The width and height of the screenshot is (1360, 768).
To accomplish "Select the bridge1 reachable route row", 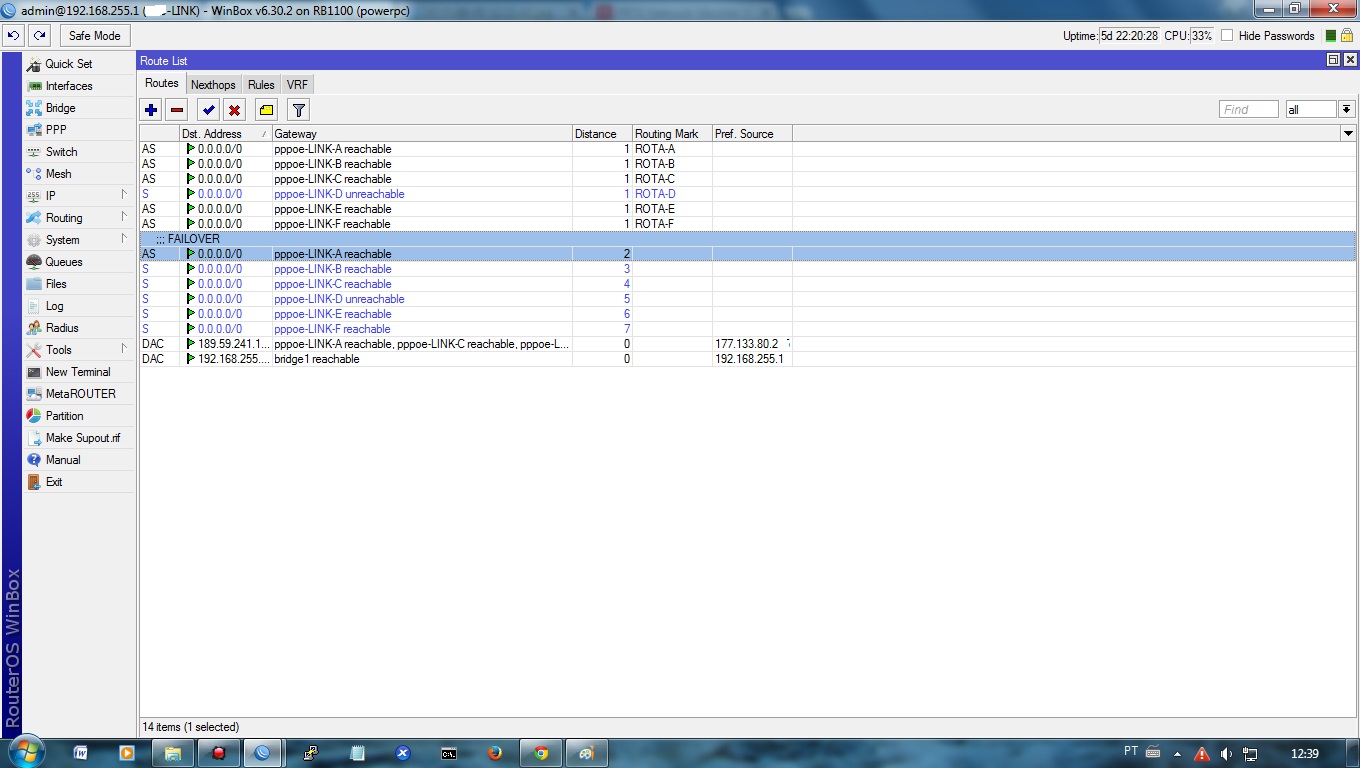I will [x=748, y=359].
